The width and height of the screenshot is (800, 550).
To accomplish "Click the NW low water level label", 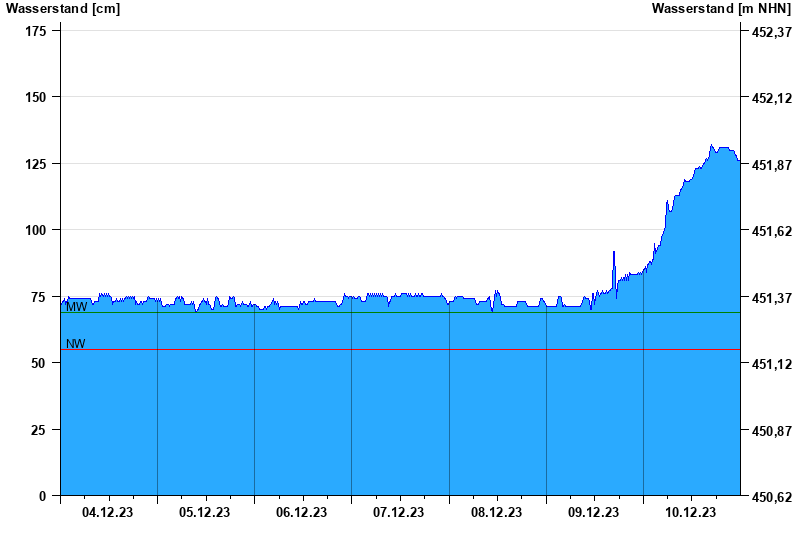I will point(76,344).
